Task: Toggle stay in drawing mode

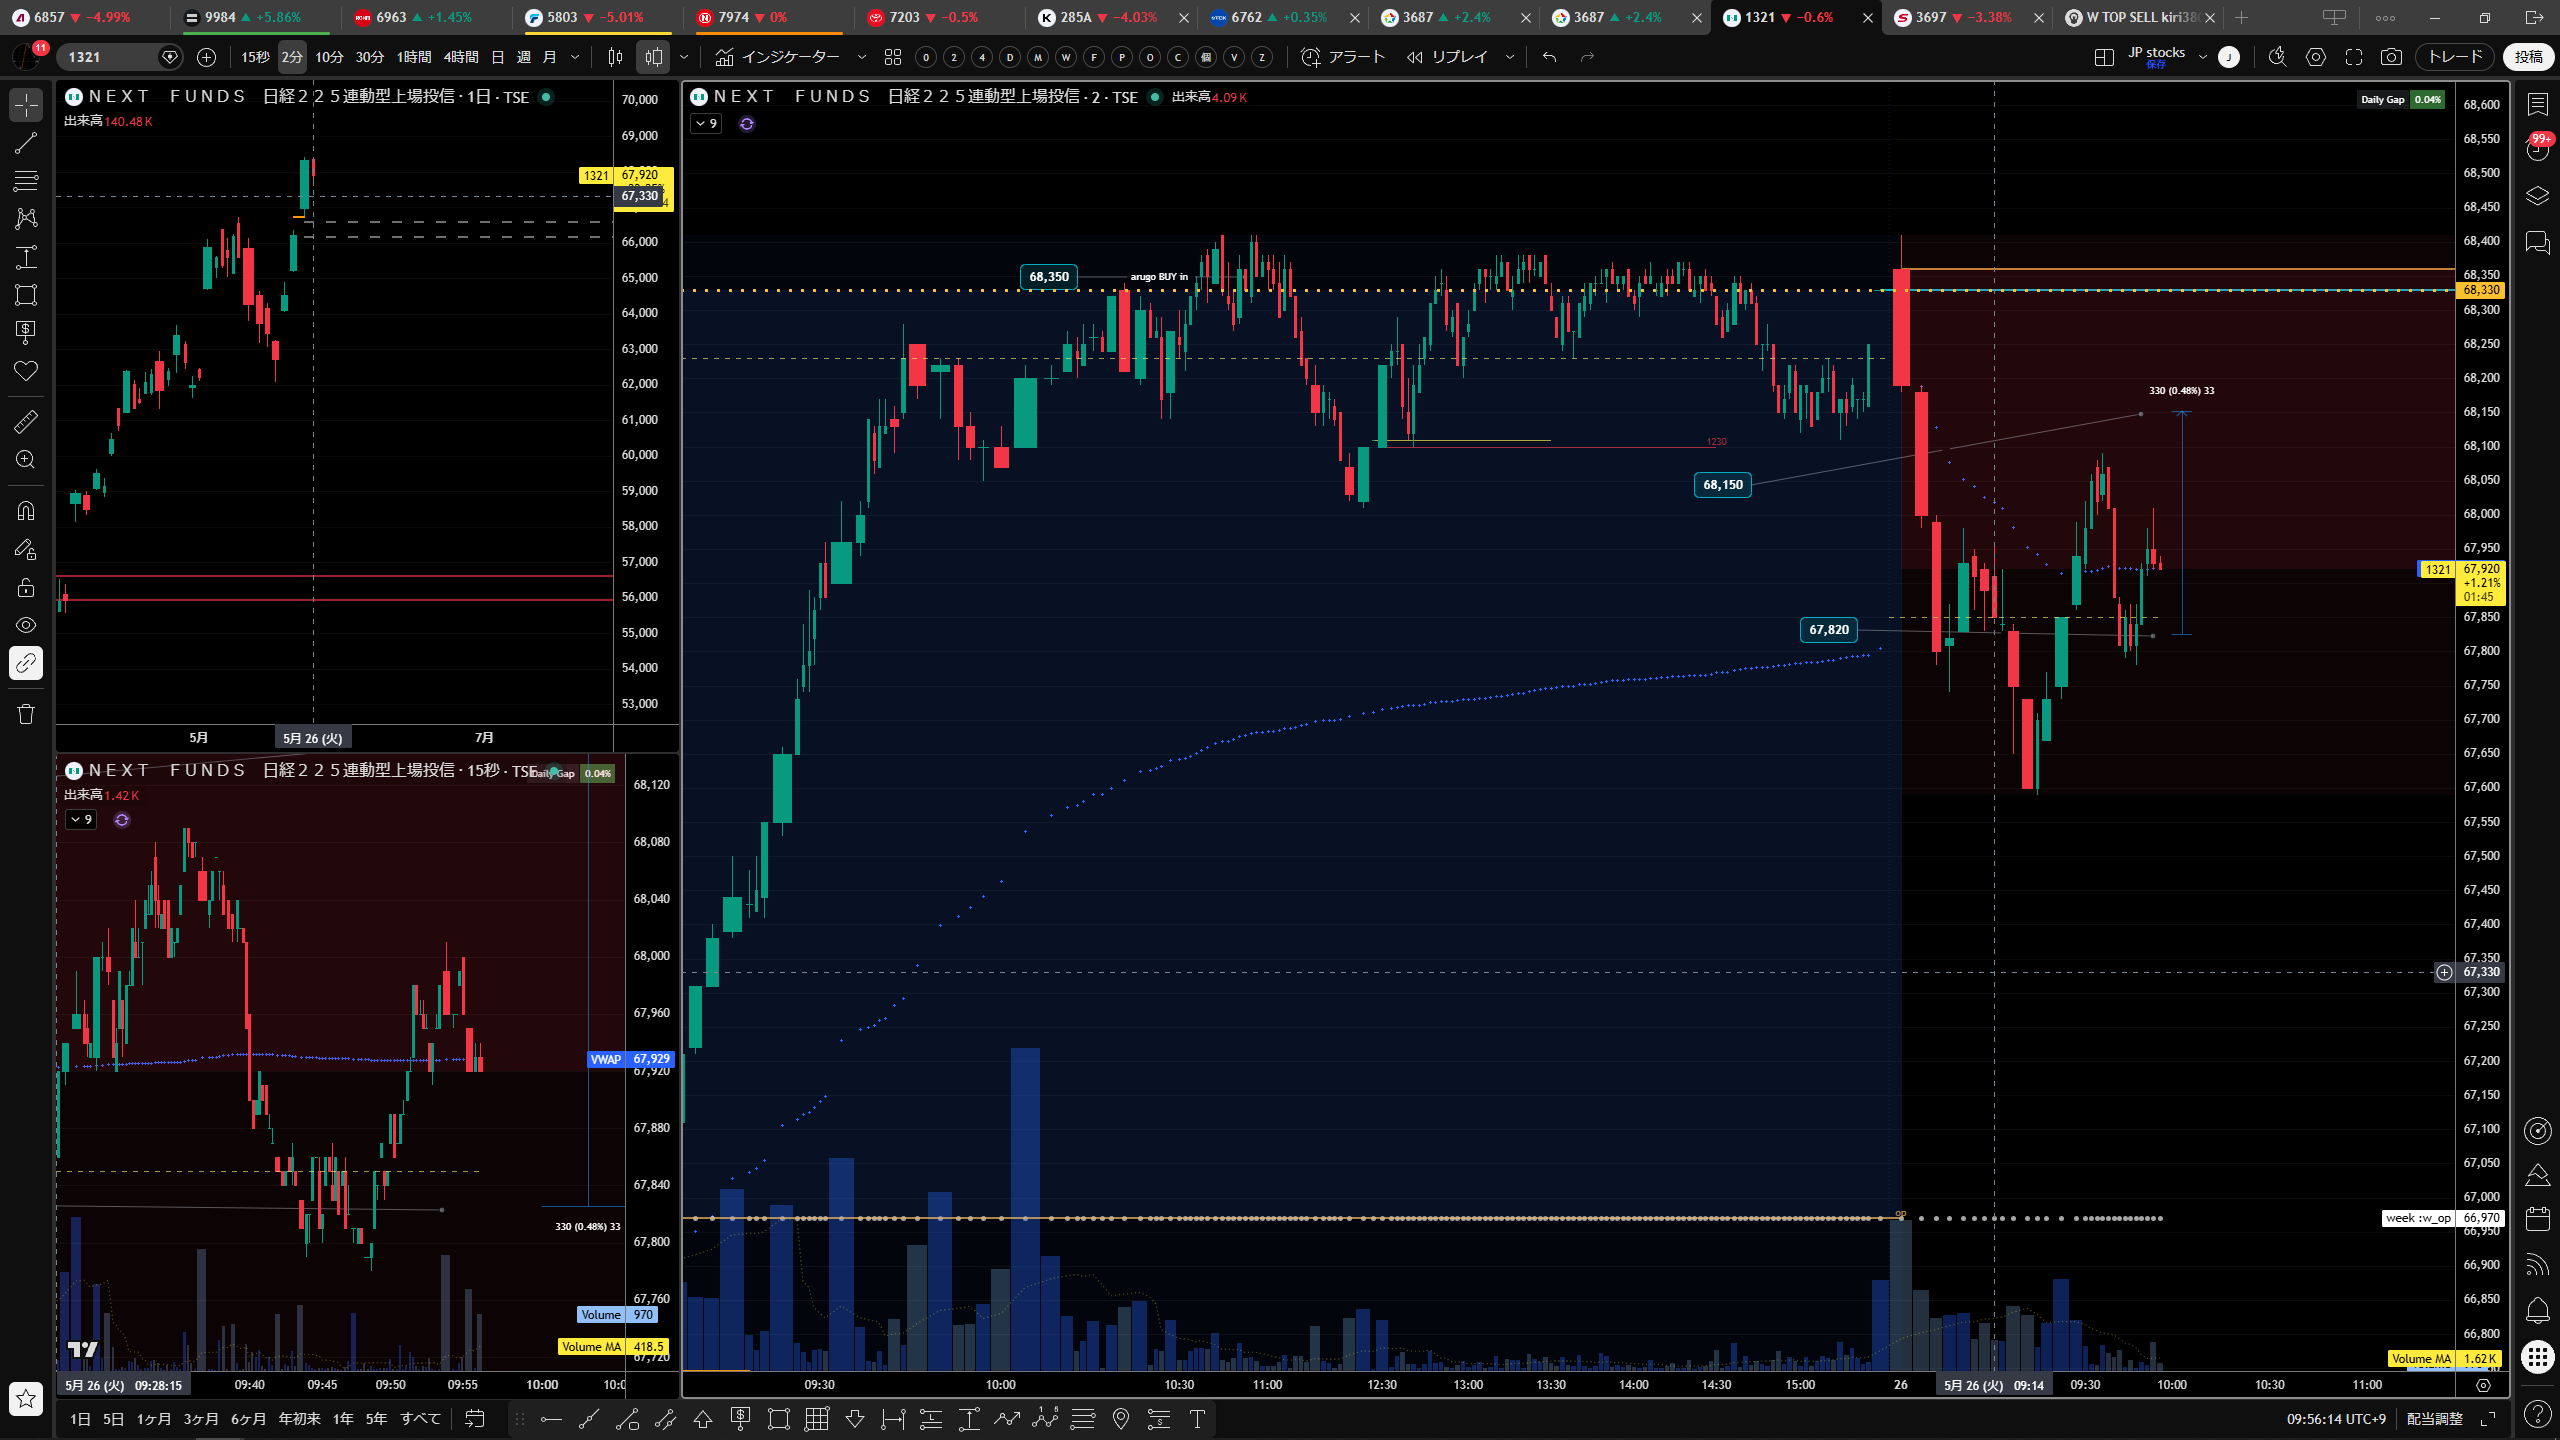Action: (x=26, y=549)
